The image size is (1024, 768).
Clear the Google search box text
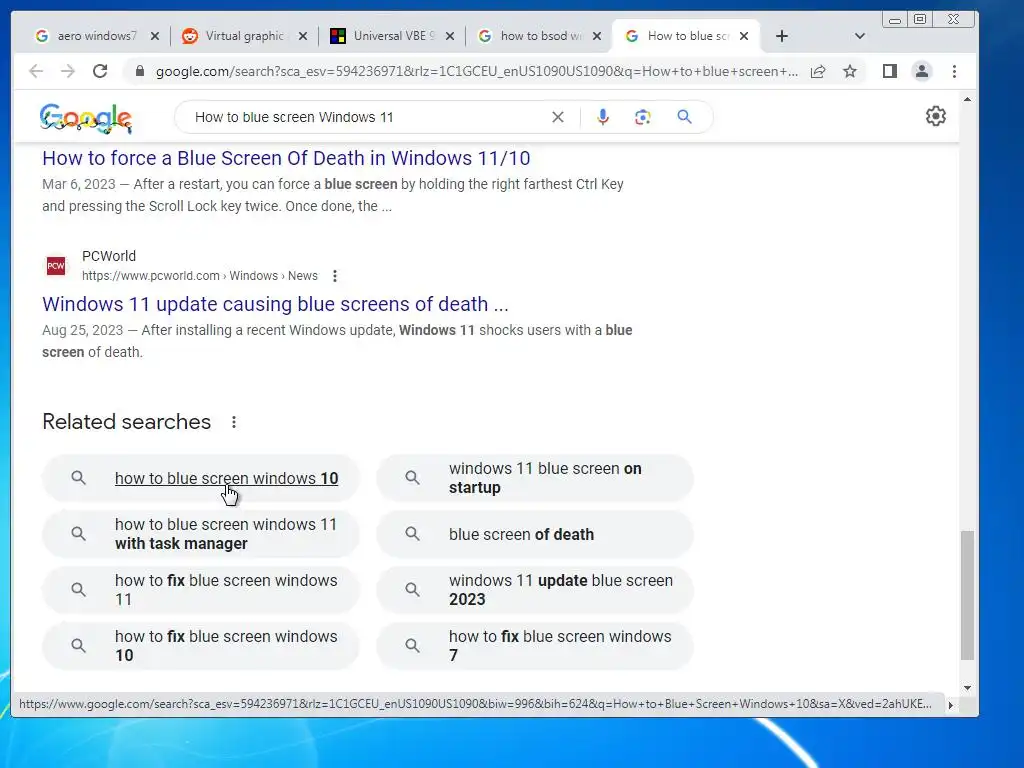pos(558,117)
